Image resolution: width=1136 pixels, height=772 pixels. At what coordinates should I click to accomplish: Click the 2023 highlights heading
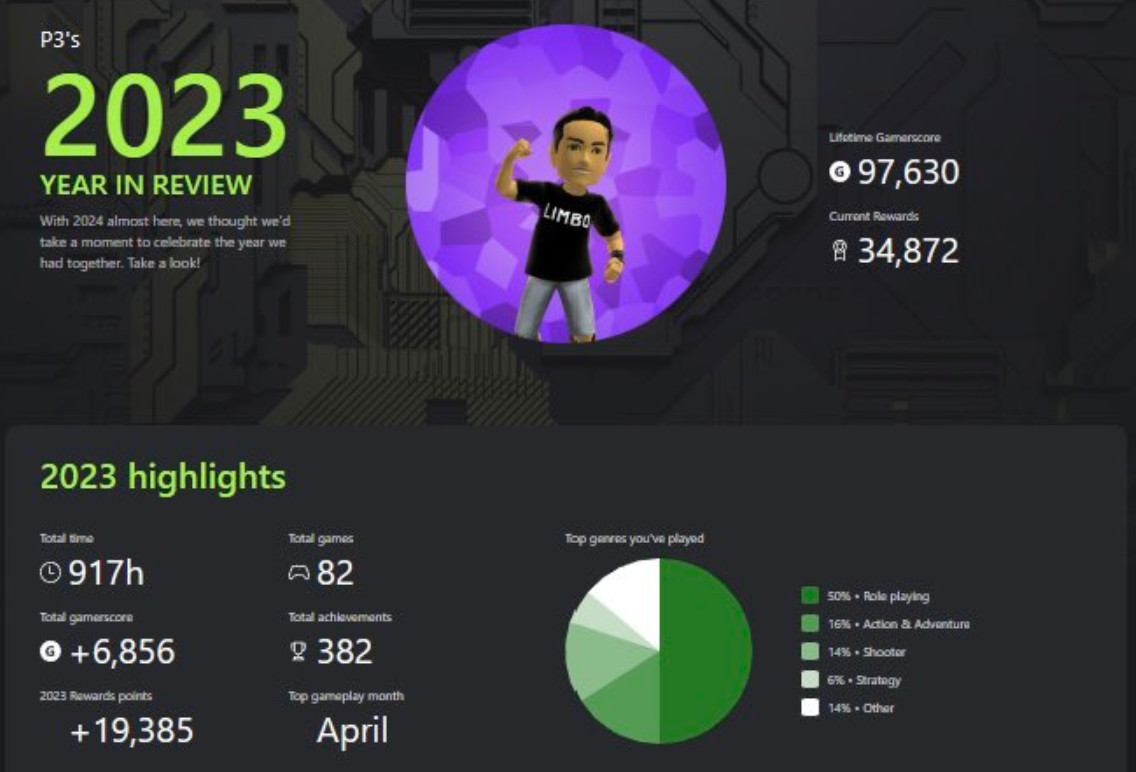pos(163,478)
